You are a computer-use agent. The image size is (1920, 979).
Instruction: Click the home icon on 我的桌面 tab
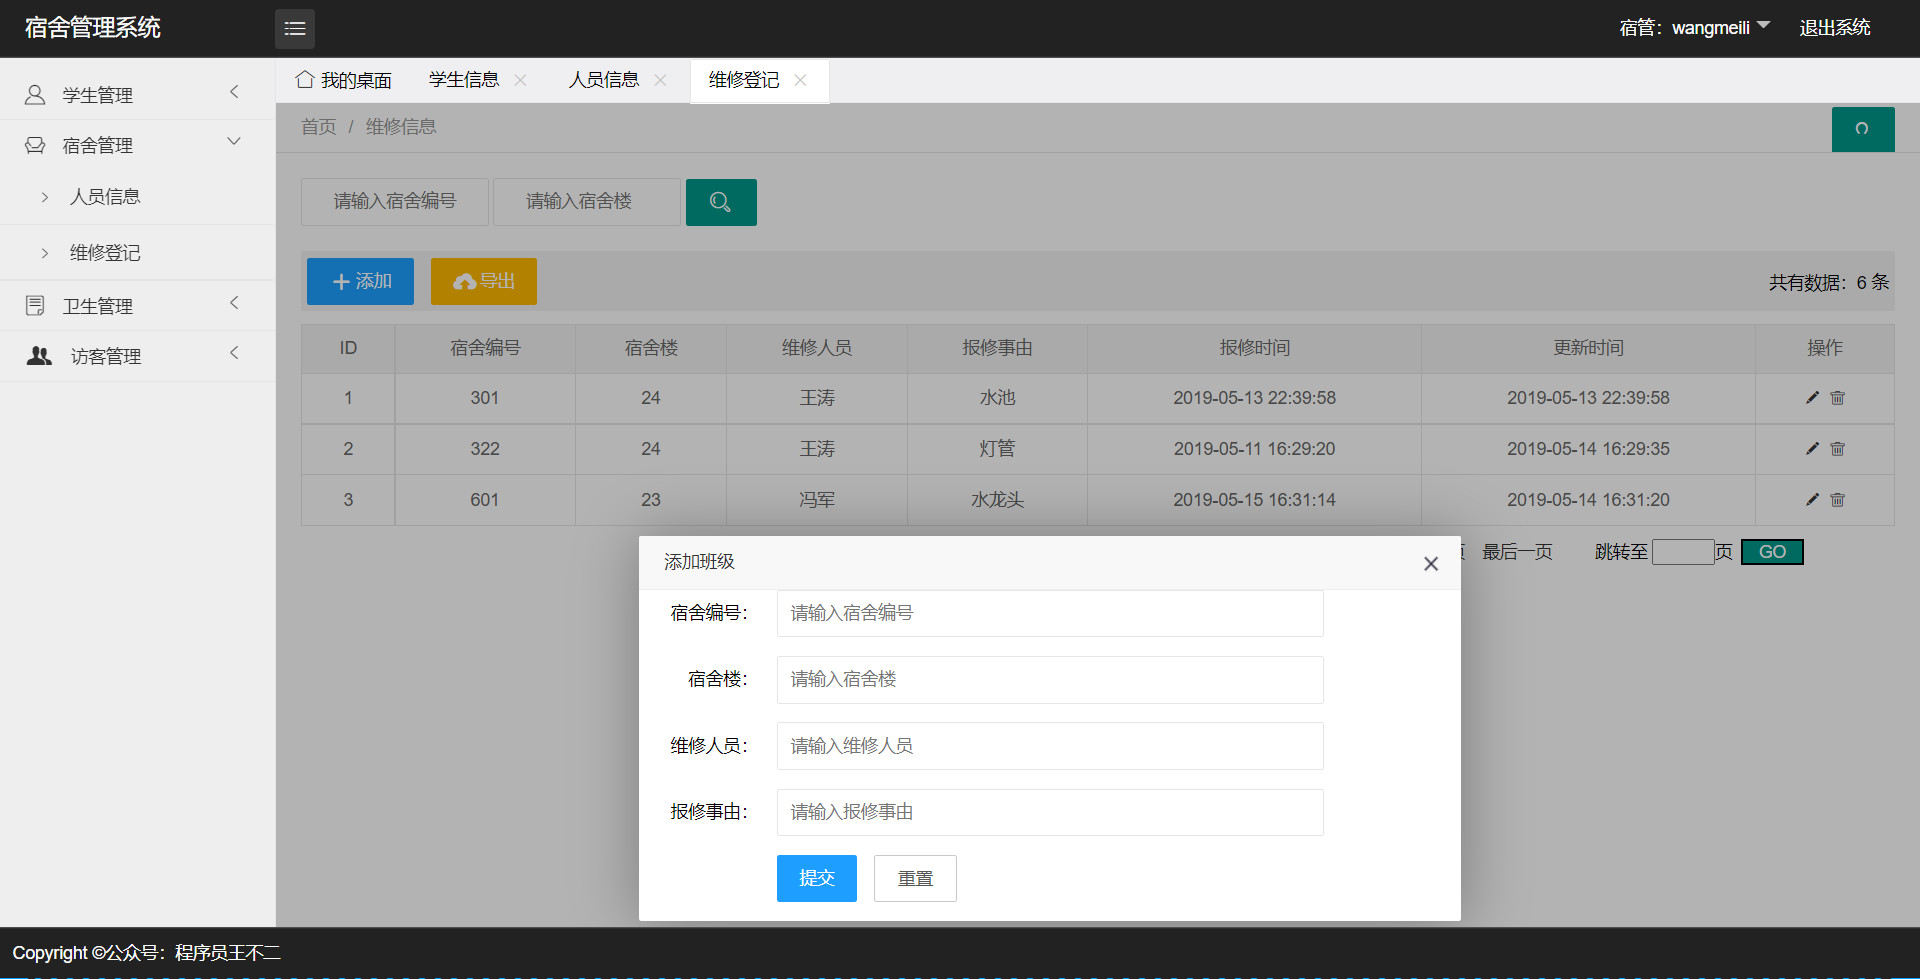(x=305, y=78)
